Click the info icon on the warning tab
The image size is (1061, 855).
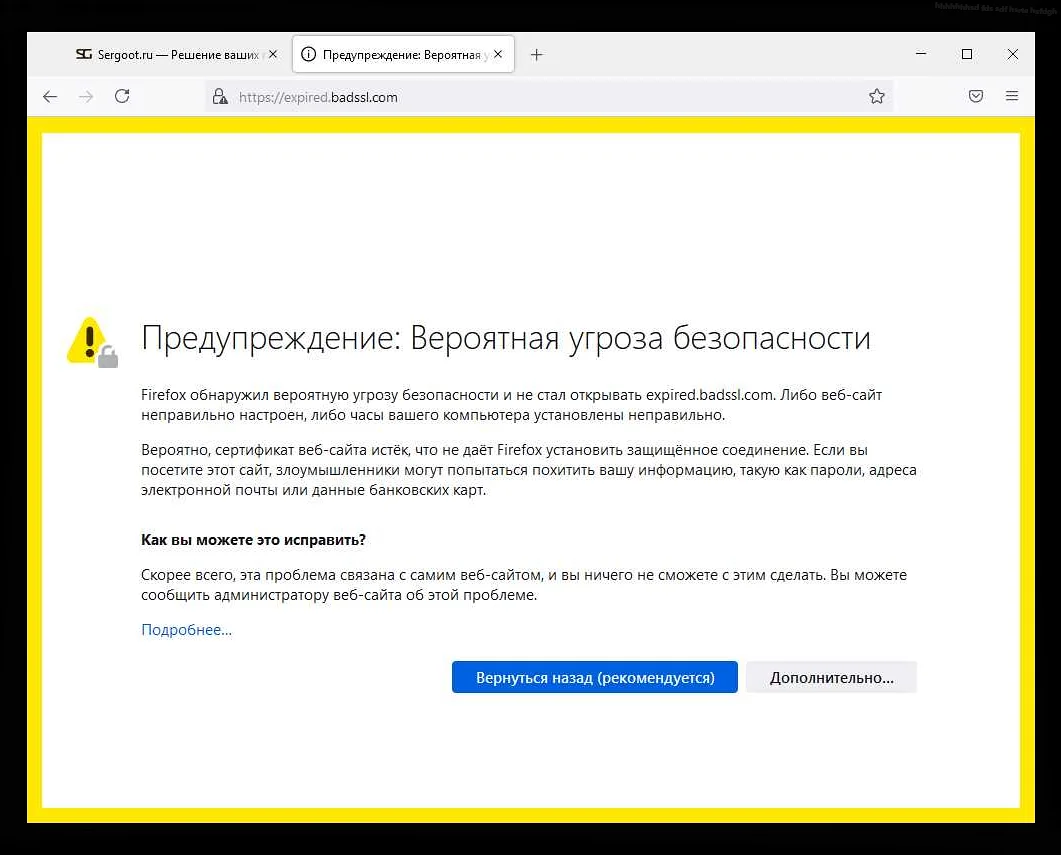pos(310,54)
